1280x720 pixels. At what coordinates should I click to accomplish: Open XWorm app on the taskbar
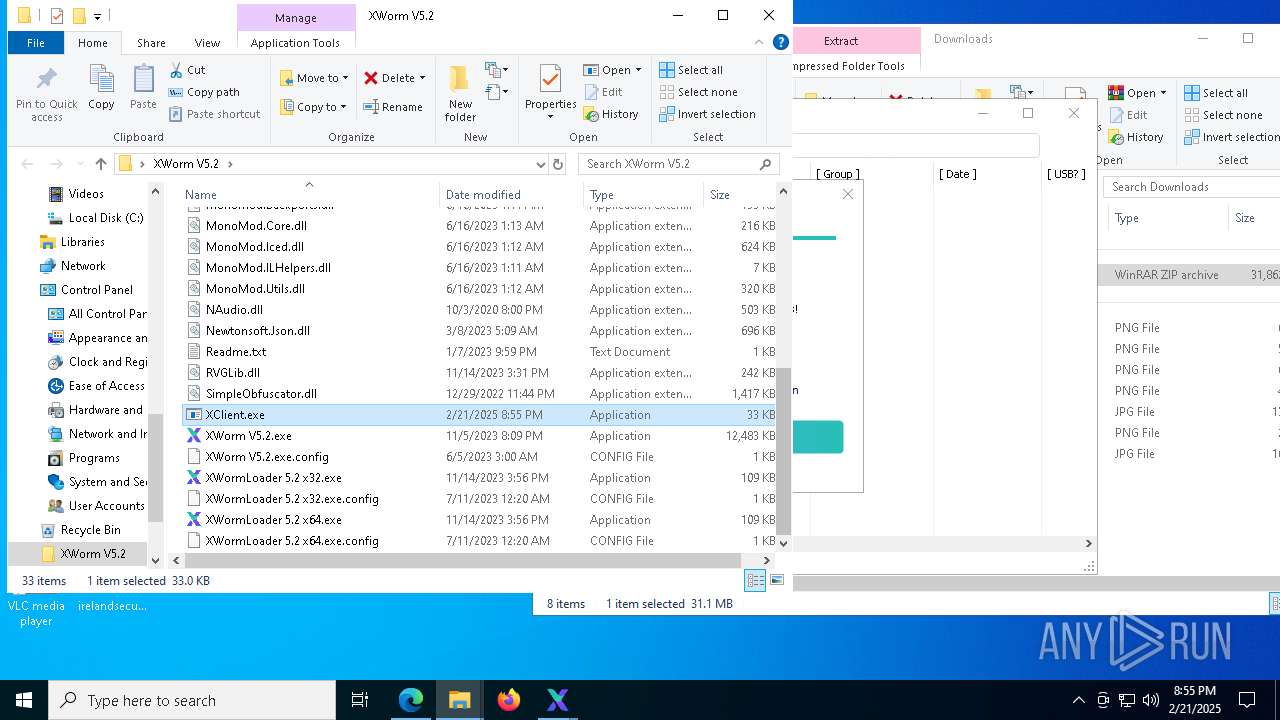pos(558,700)
